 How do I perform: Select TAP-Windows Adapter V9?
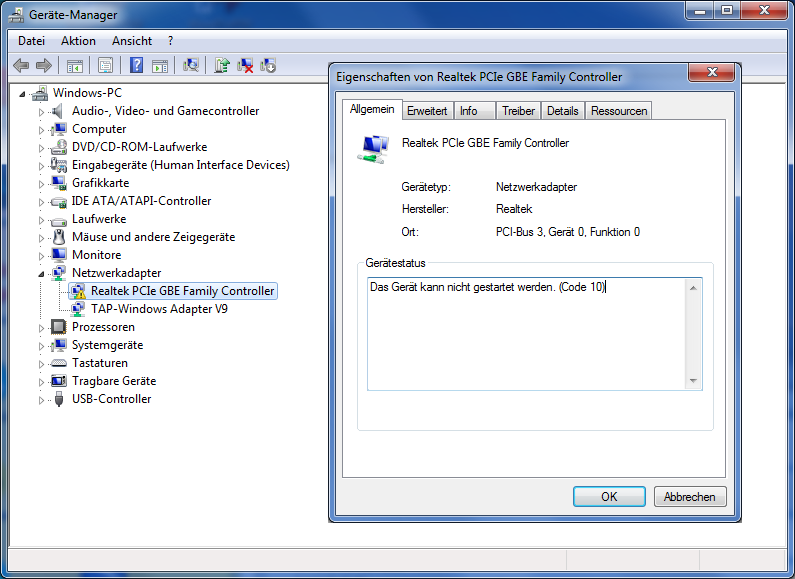click(x=159, y=309)
